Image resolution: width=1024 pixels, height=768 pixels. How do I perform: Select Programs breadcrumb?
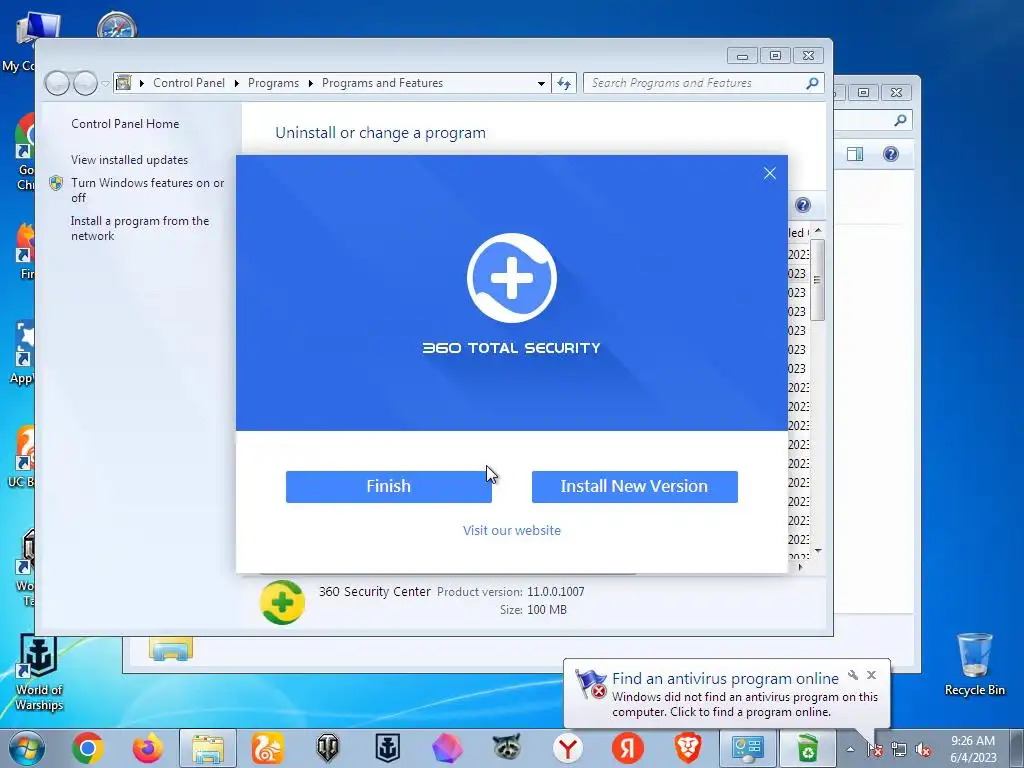coord(273,83)
